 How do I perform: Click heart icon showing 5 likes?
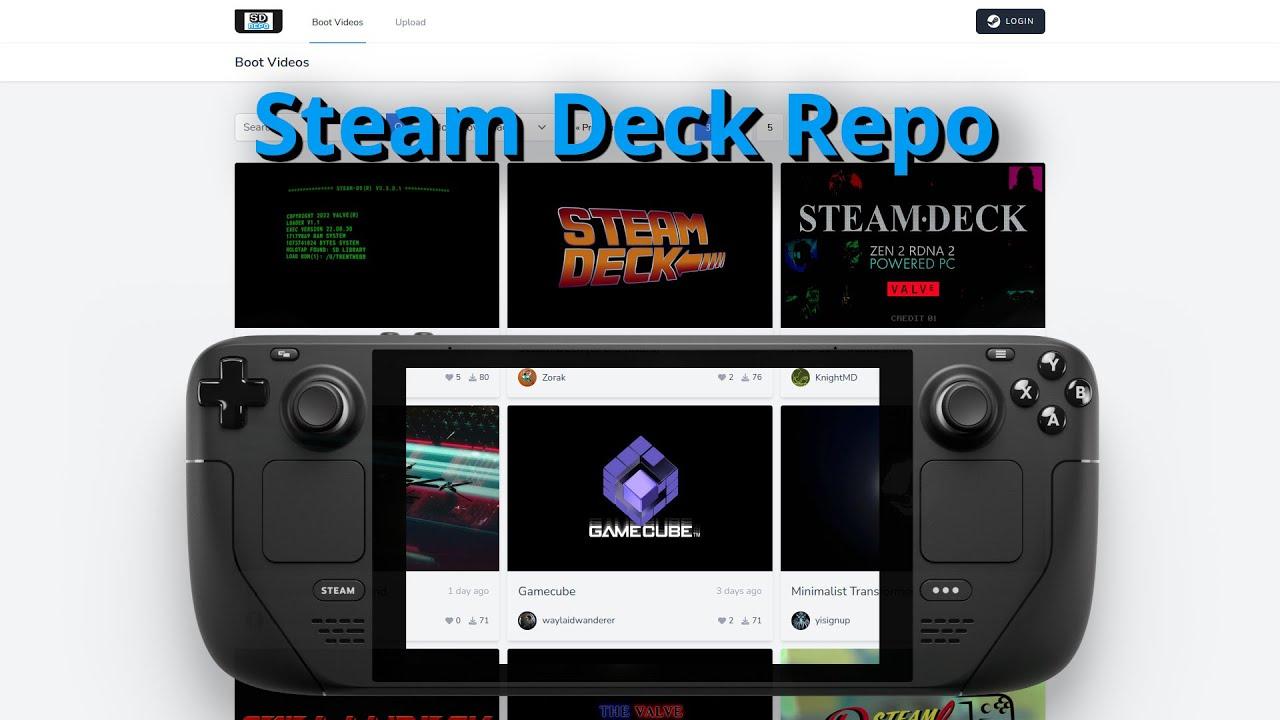point(448,378)
